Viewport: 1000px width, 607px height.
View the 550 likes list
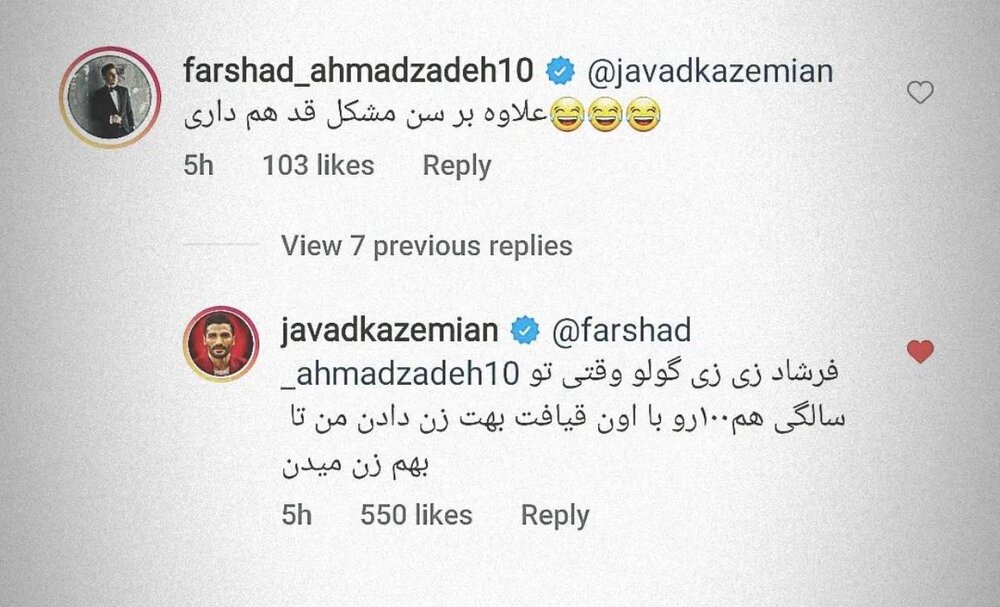tap(416, 515)
